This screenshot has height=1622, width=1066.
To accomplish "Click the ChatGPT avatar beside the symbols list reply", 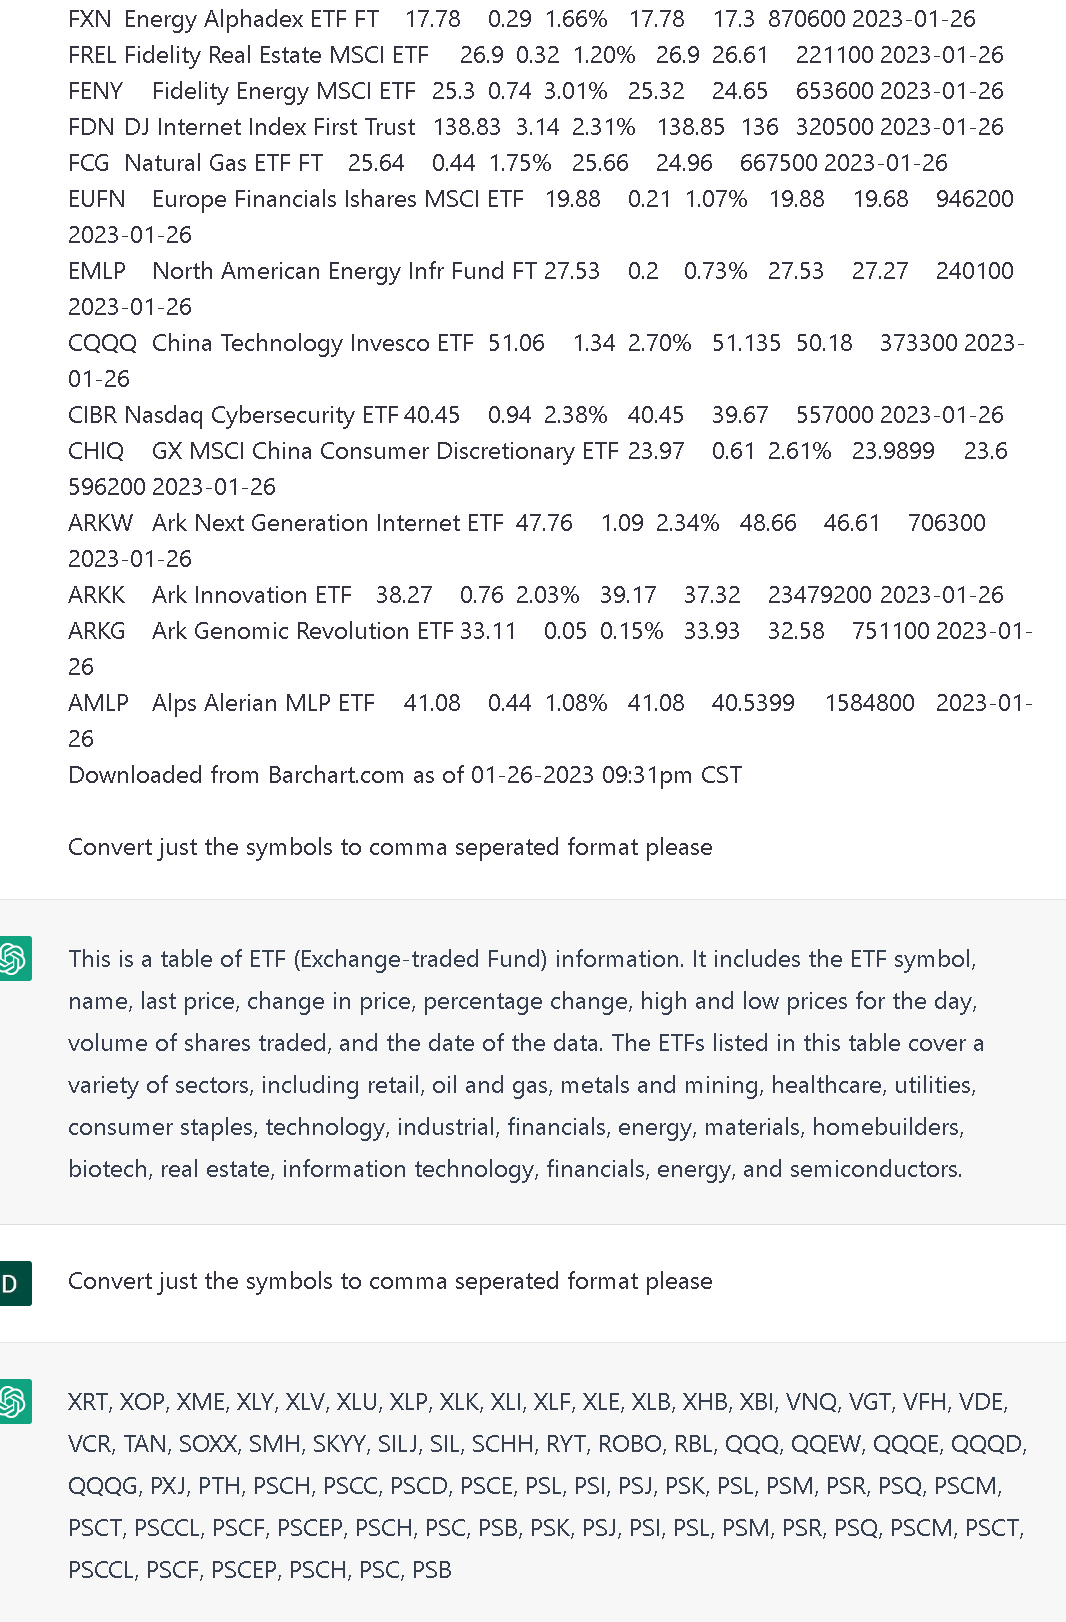I will [14, 1402].
